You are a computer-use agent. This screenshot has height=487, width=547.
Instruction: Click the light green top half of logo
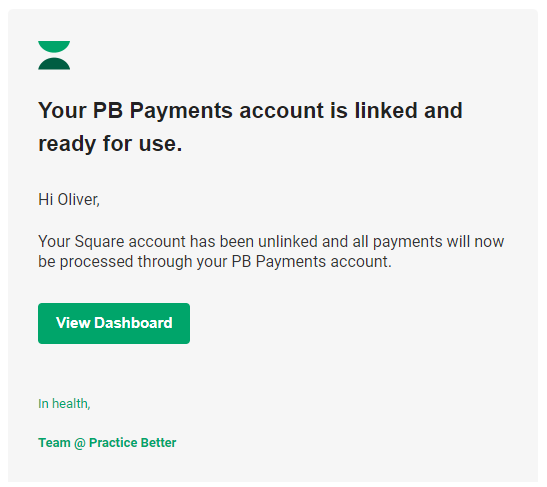[x=54, y=46]
